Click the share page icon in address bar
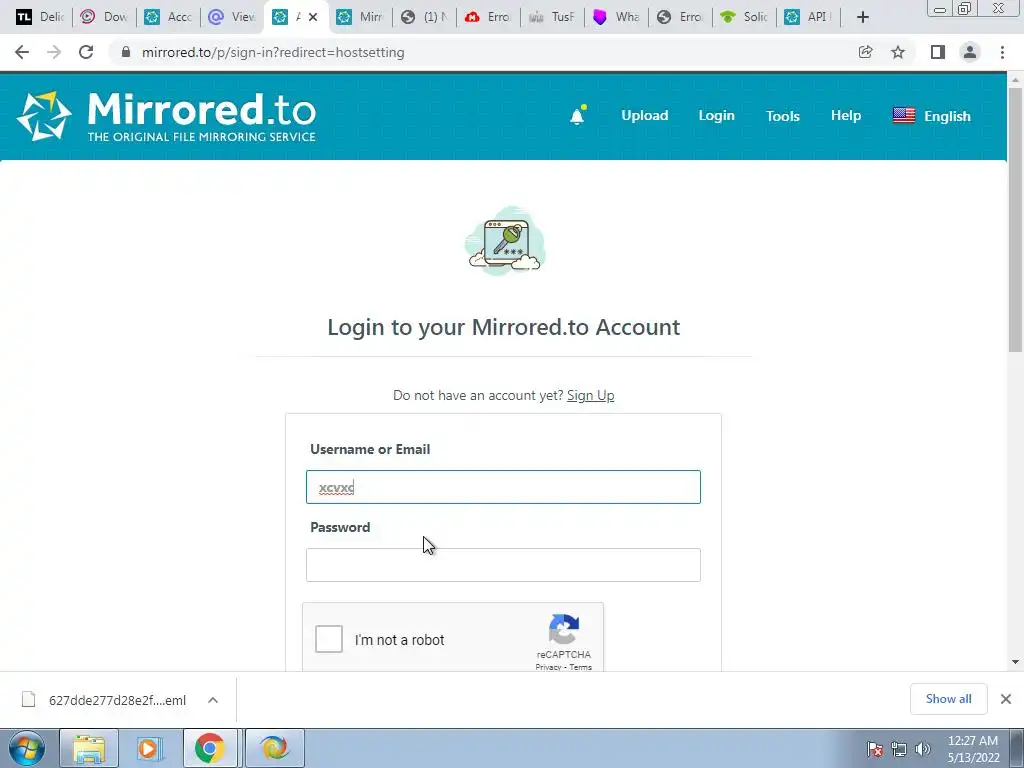The image size is (1024, 768). coord(865,52)
